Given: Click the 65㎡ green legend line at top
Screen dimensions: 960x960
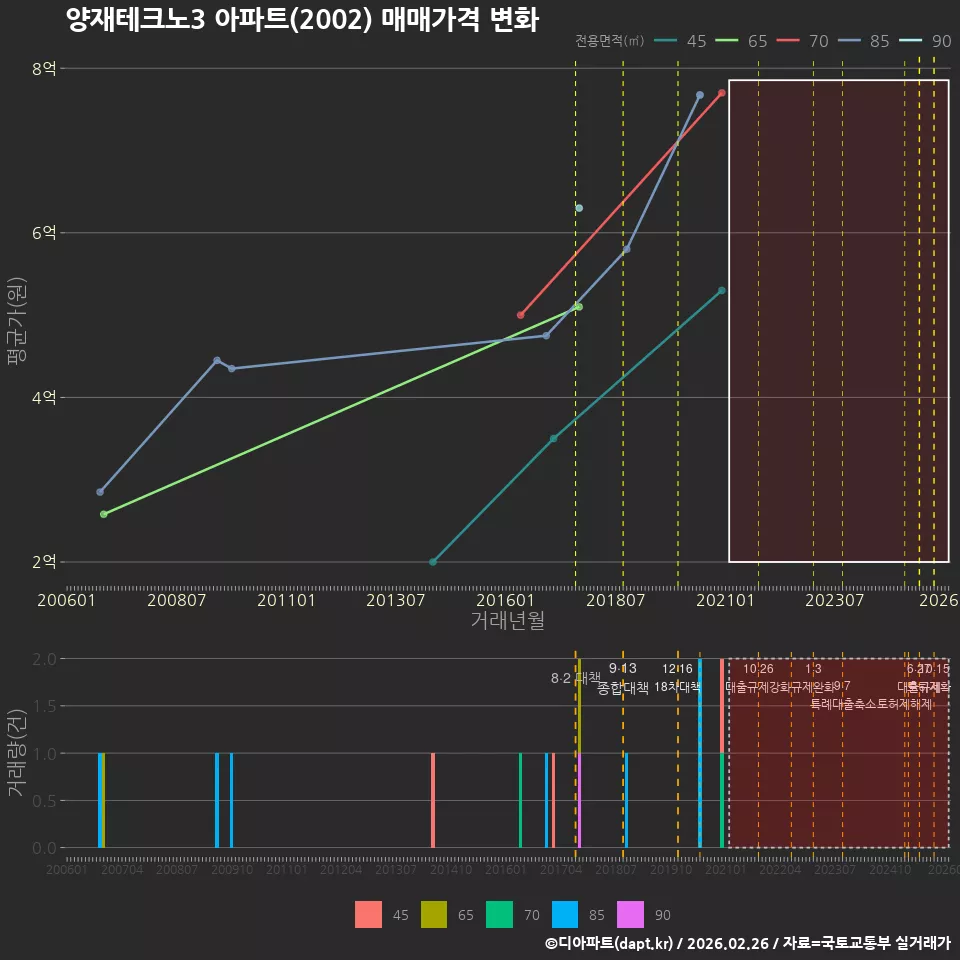Looking at the screenshot, I should click(727, 40).
